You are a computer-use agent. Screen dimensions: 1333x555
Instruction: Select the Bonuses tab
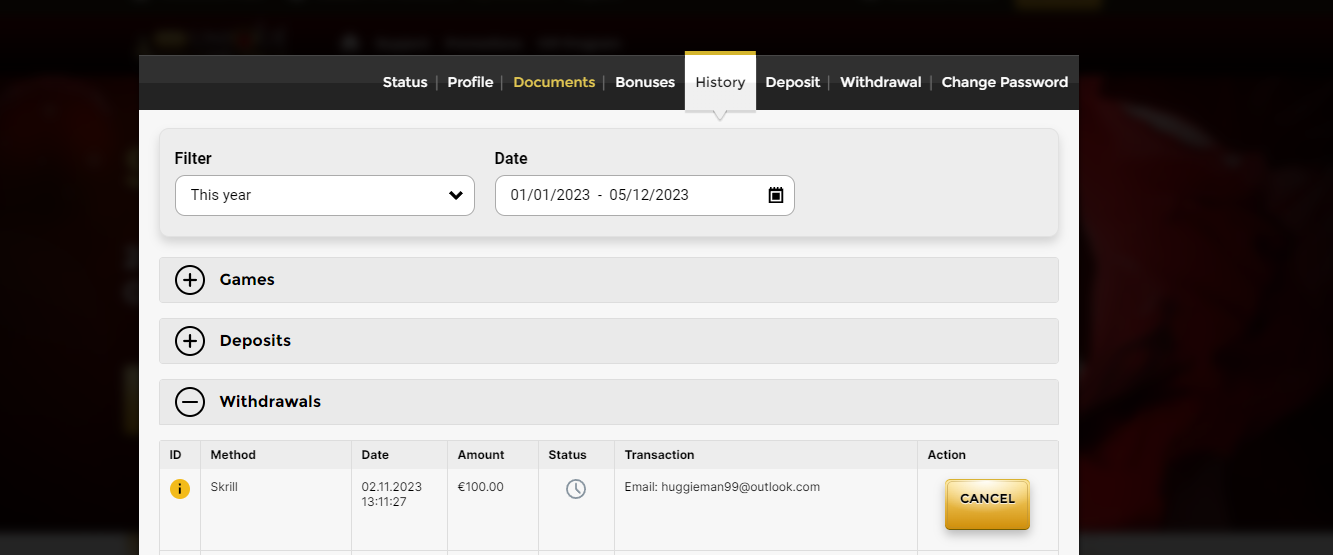point(644,82)
